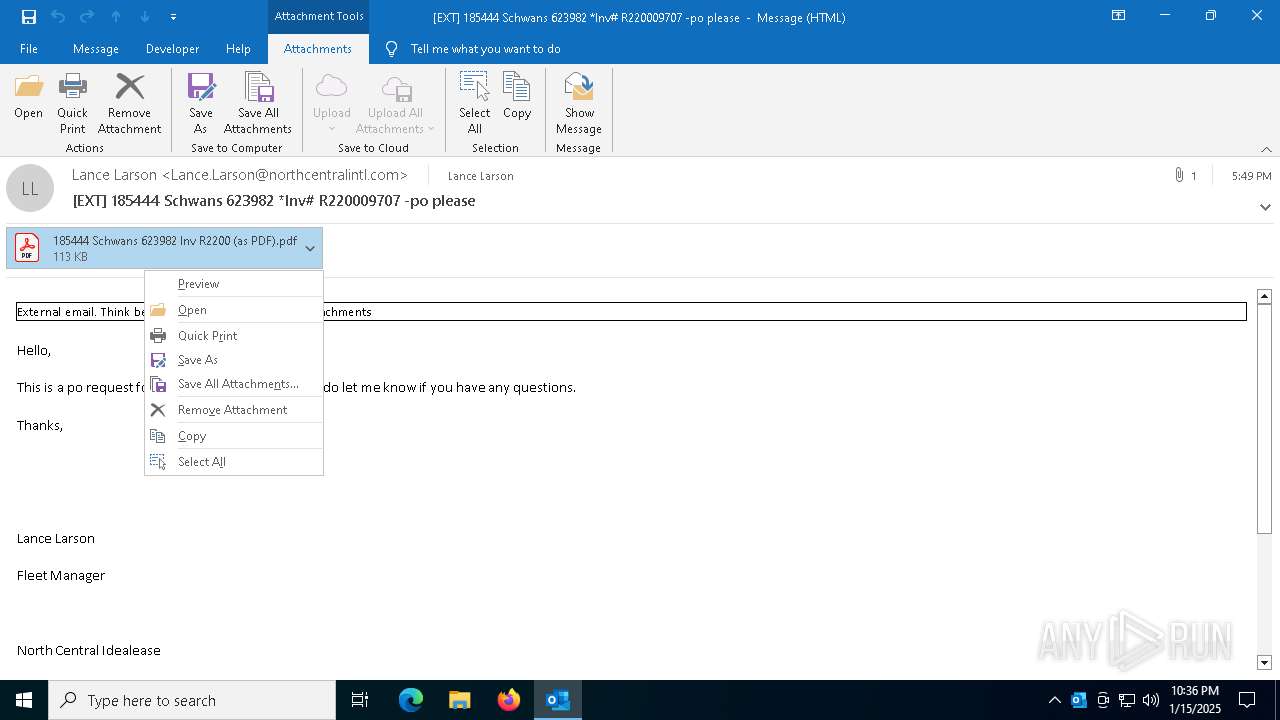
Task: Click the Lance Larson sender name label
Action: pyautogui.click(x=480, y=176)
